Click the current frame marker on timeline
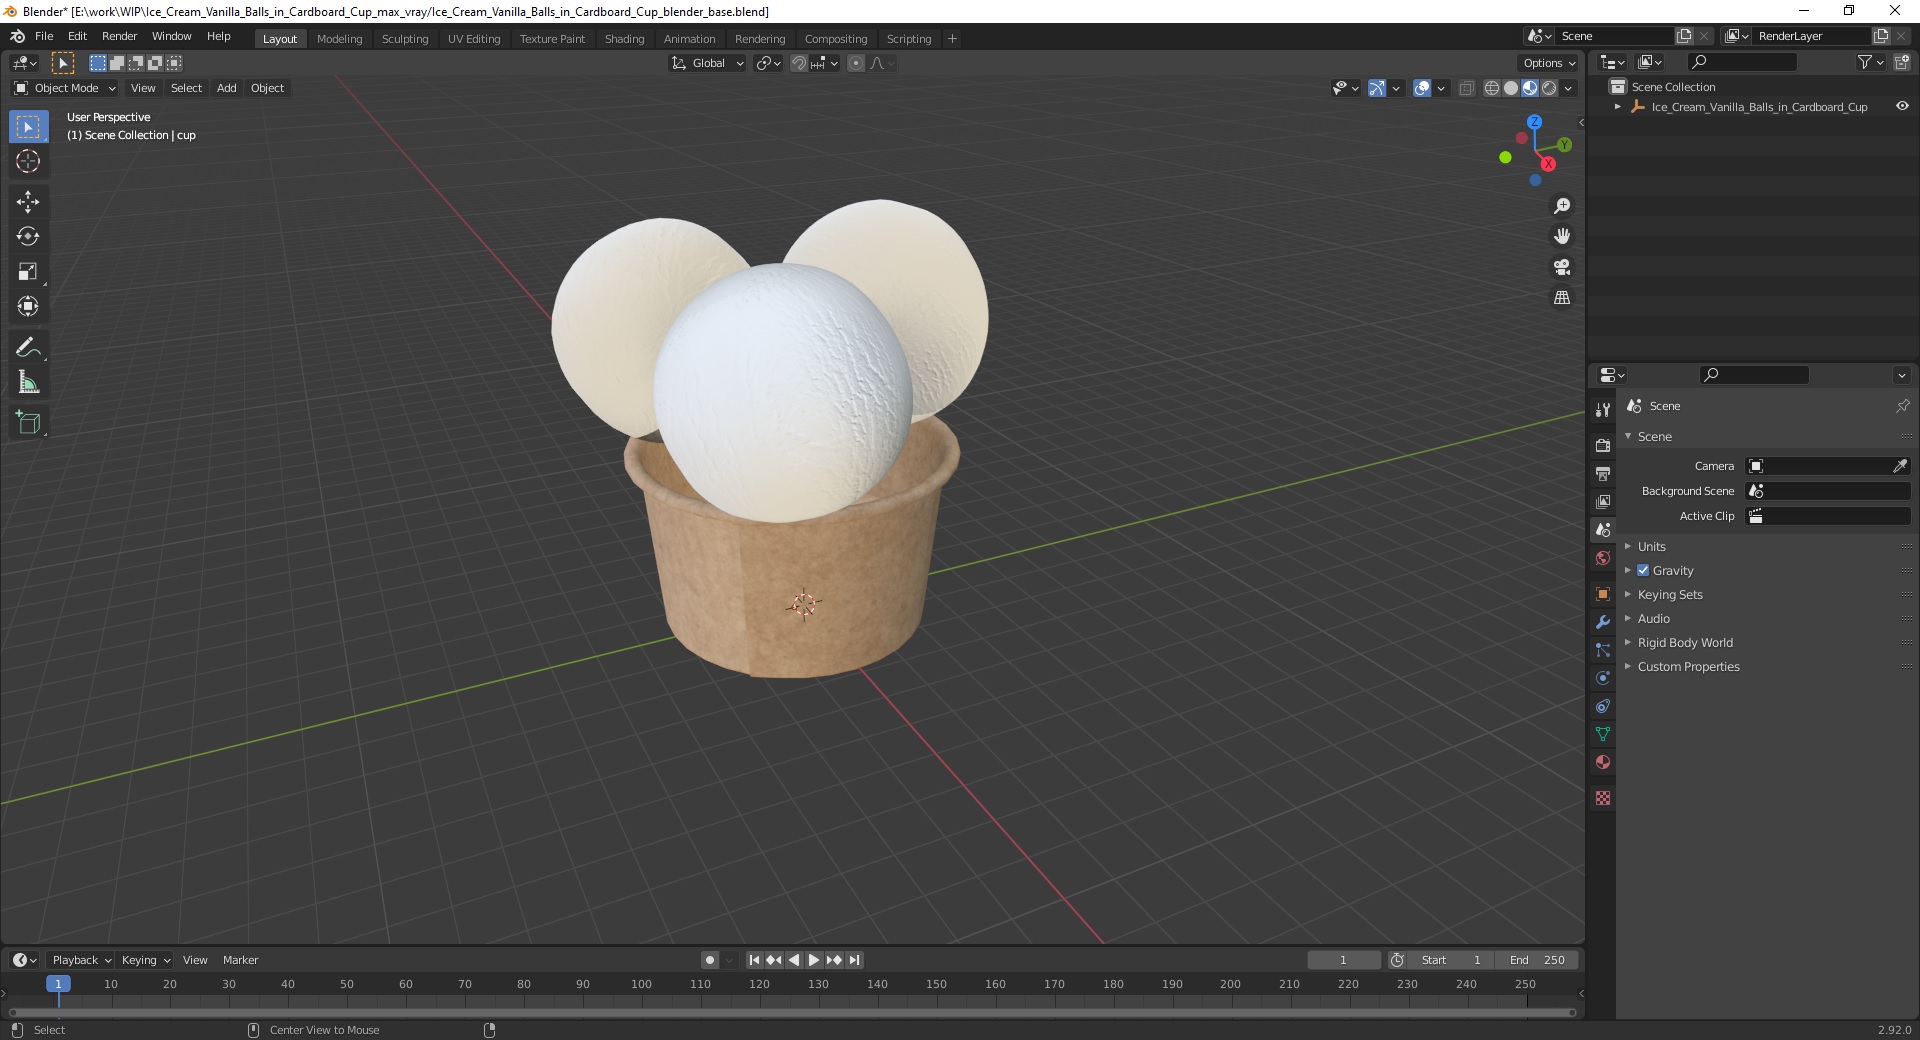Screen dimensions: 1920x1040 (58, 984)
